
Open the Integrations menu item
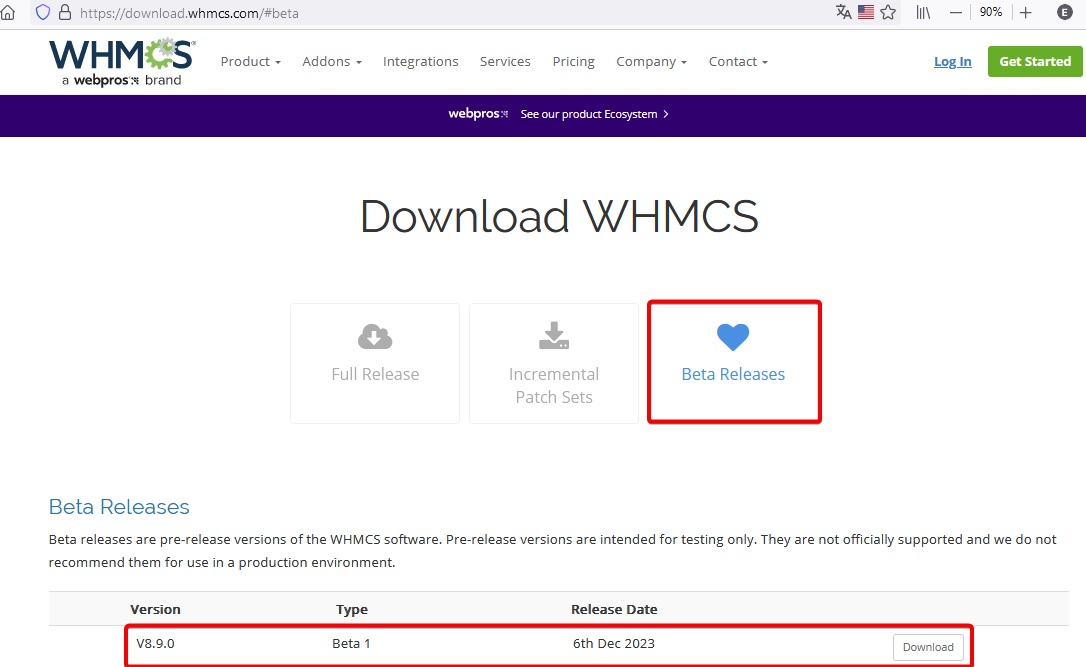[x=420, y=62]
